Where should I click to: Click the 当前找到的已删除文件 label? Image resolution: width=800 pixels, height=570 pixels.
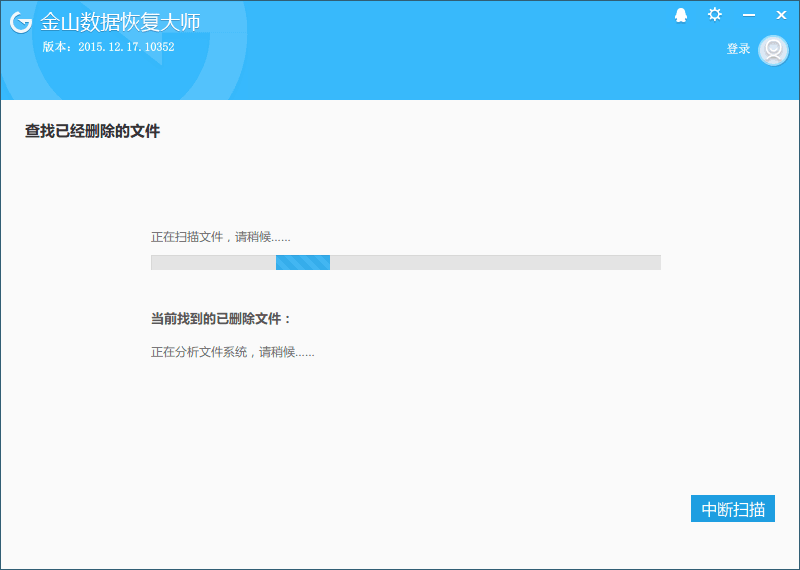point(221,318)
